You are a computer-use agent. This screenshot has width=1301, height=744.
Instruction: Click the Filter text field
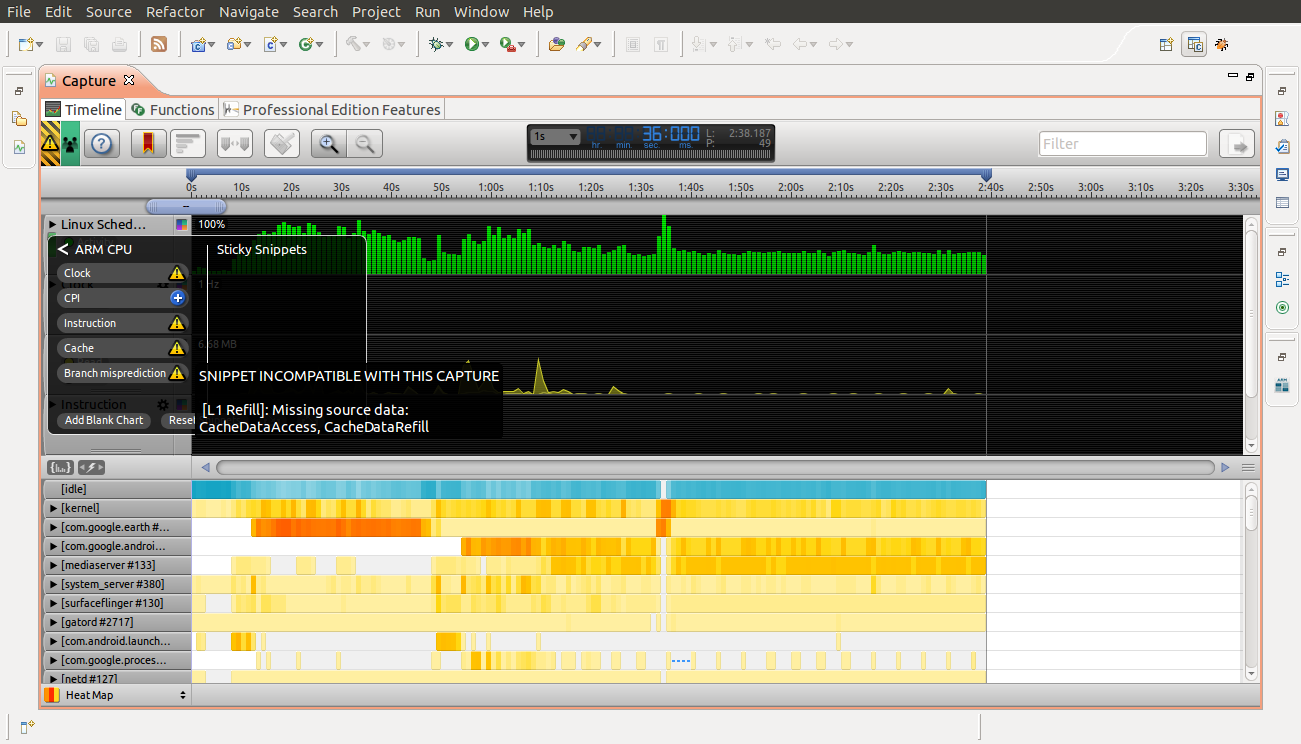tap(1122, 144)
